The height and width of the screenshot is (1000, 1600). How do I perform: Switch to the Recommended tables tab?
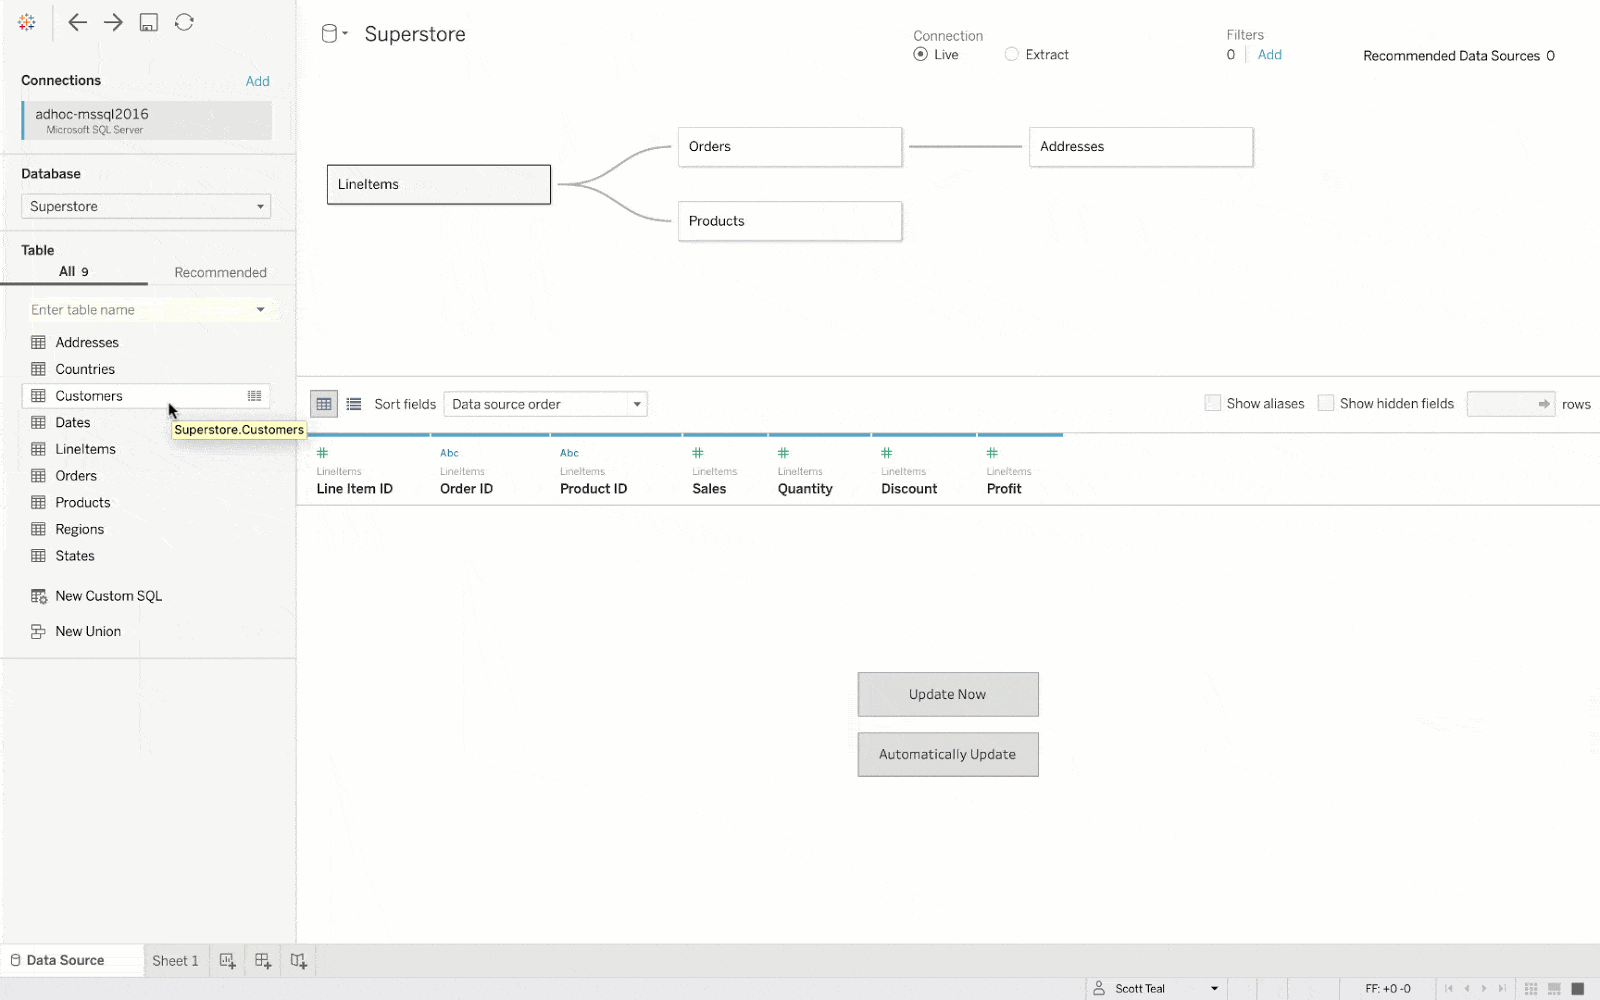(x=220, y=272)
